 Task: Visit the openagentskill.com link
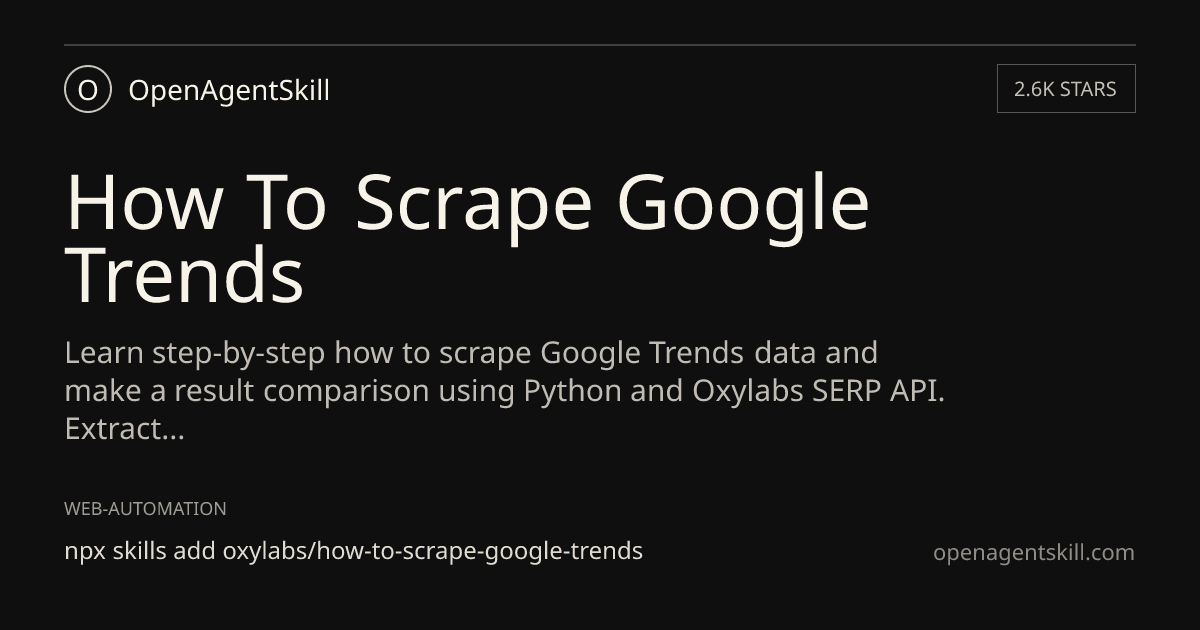pyautogui.click(x=1034, y=553)
